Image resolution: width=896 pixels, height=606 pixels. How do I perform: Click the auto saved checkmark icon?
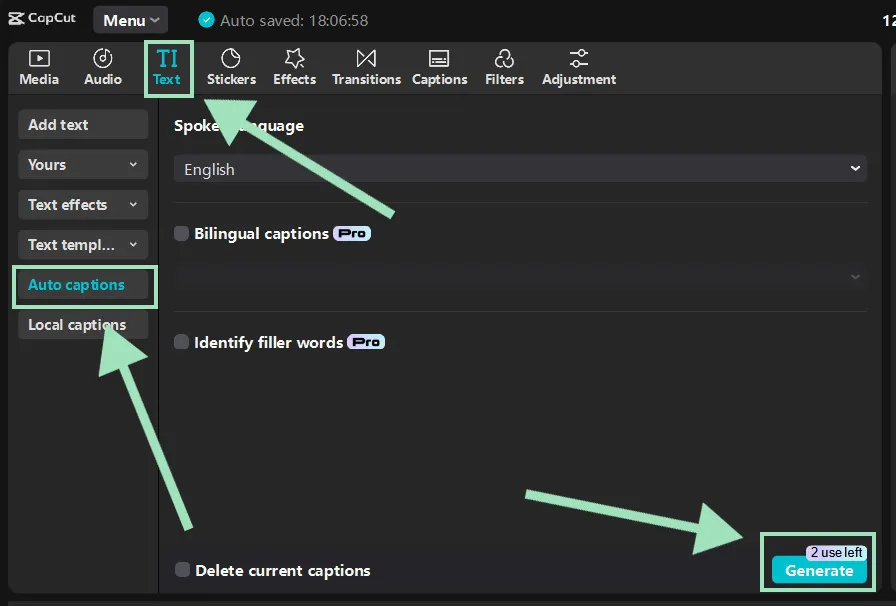coord(206,20)
